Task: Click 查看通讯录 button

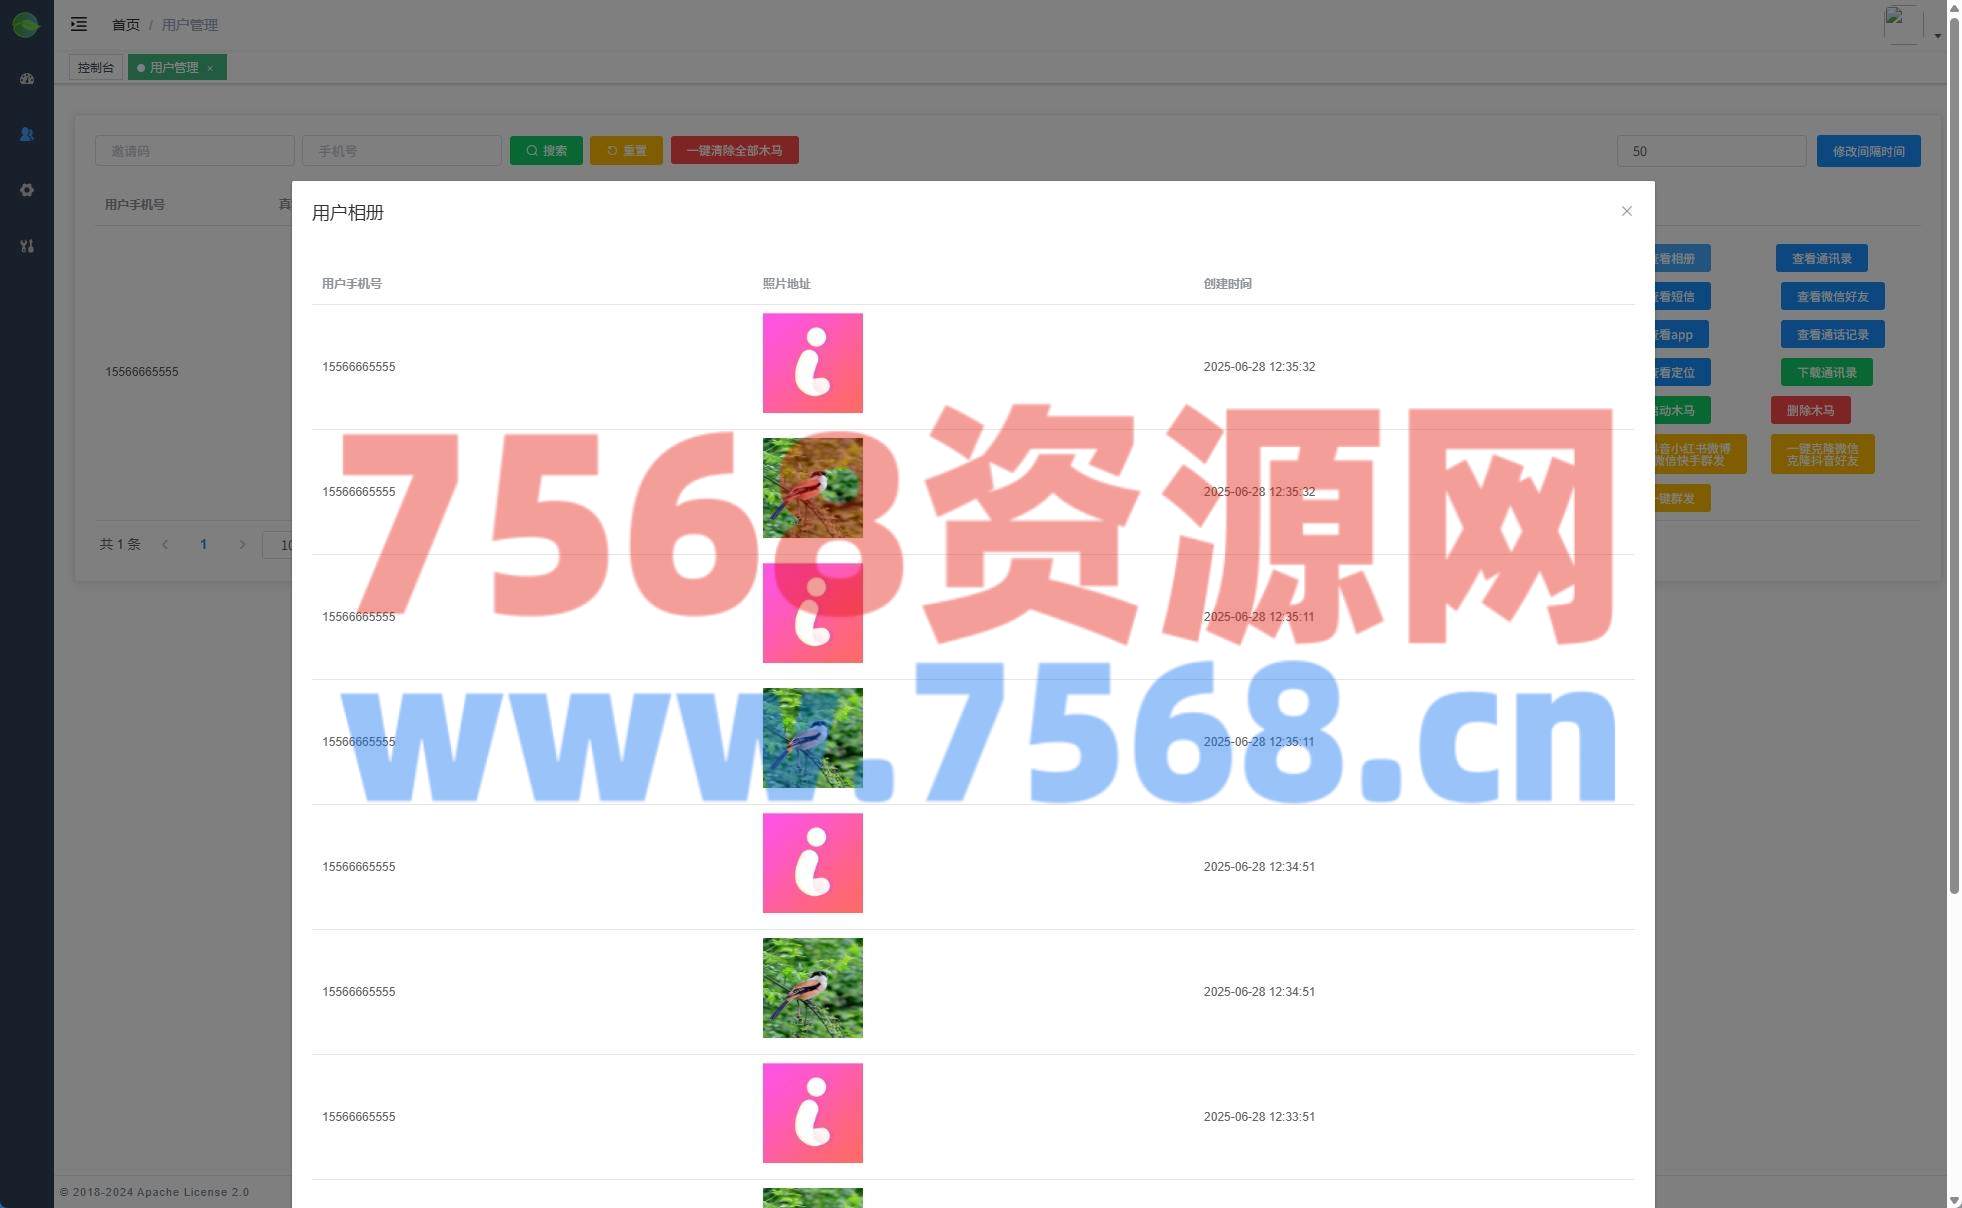Action: point(1821,258)
